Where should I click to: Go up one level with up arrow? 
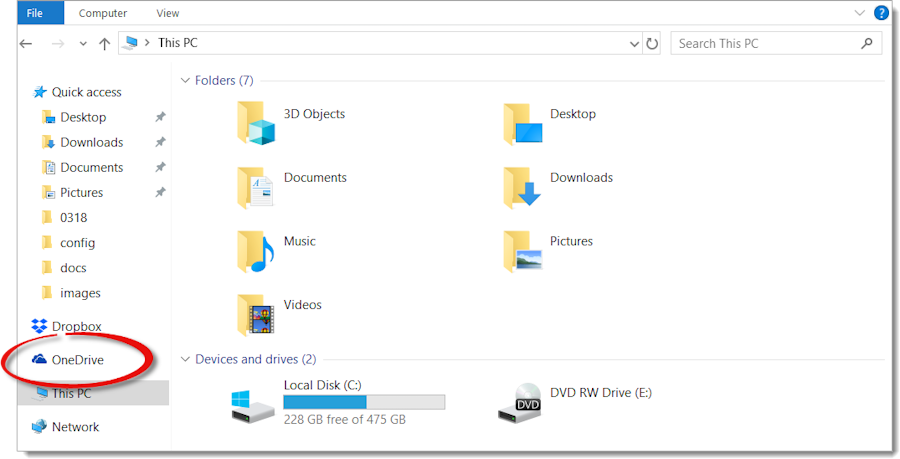(104, 44)
